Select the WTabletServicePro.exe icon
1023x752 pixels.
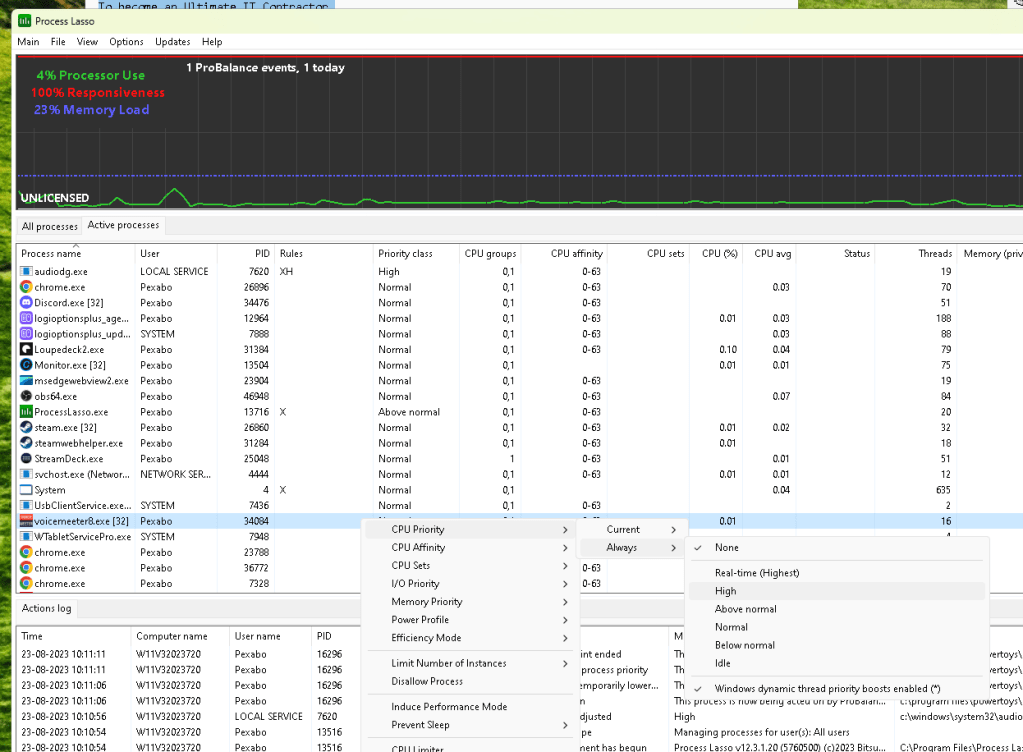tap(26, 537)
